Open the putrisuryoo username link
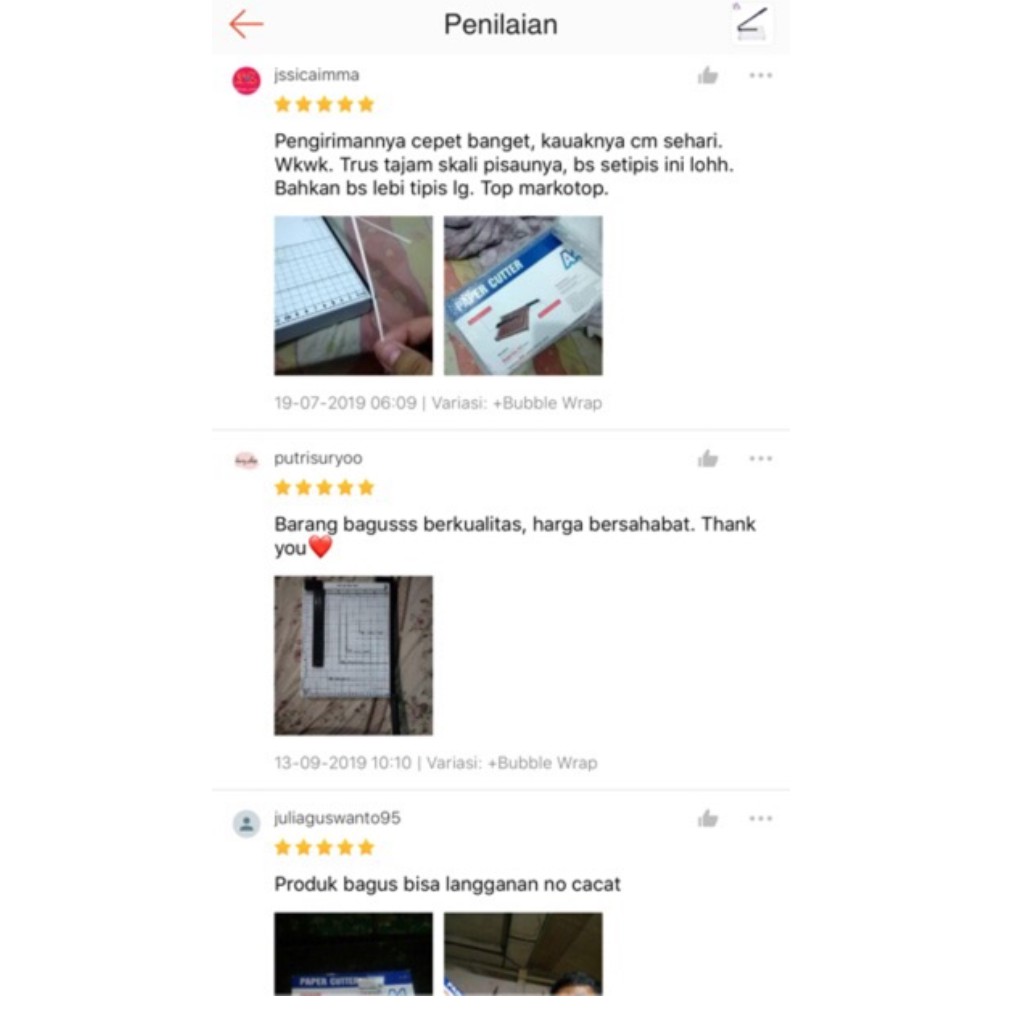1012x1012 pixels. coord(318,458)
